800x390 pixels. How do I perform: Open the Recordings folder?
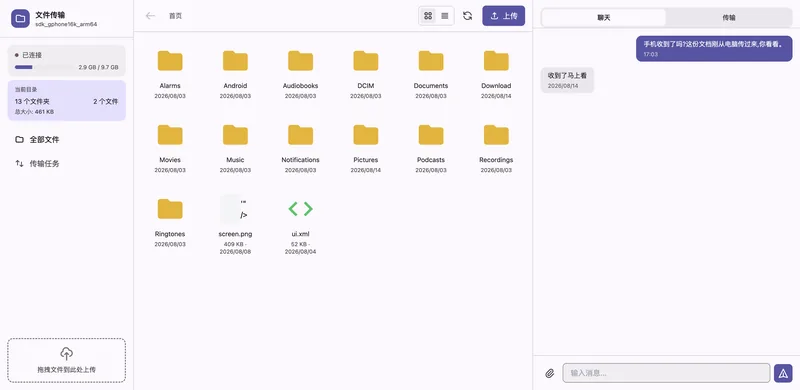click(x=496, y=135)
